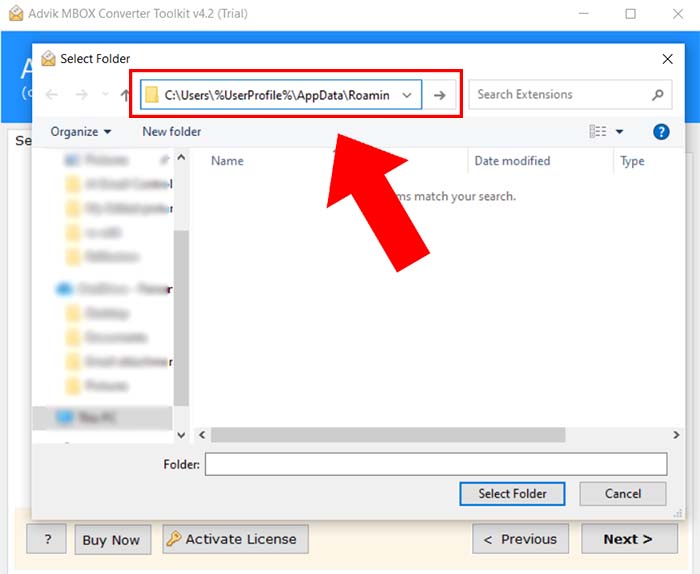Image resolution: width=700 pixels, height=574 pixels.
Task: Go up one folder level
Action: (125, 95)
